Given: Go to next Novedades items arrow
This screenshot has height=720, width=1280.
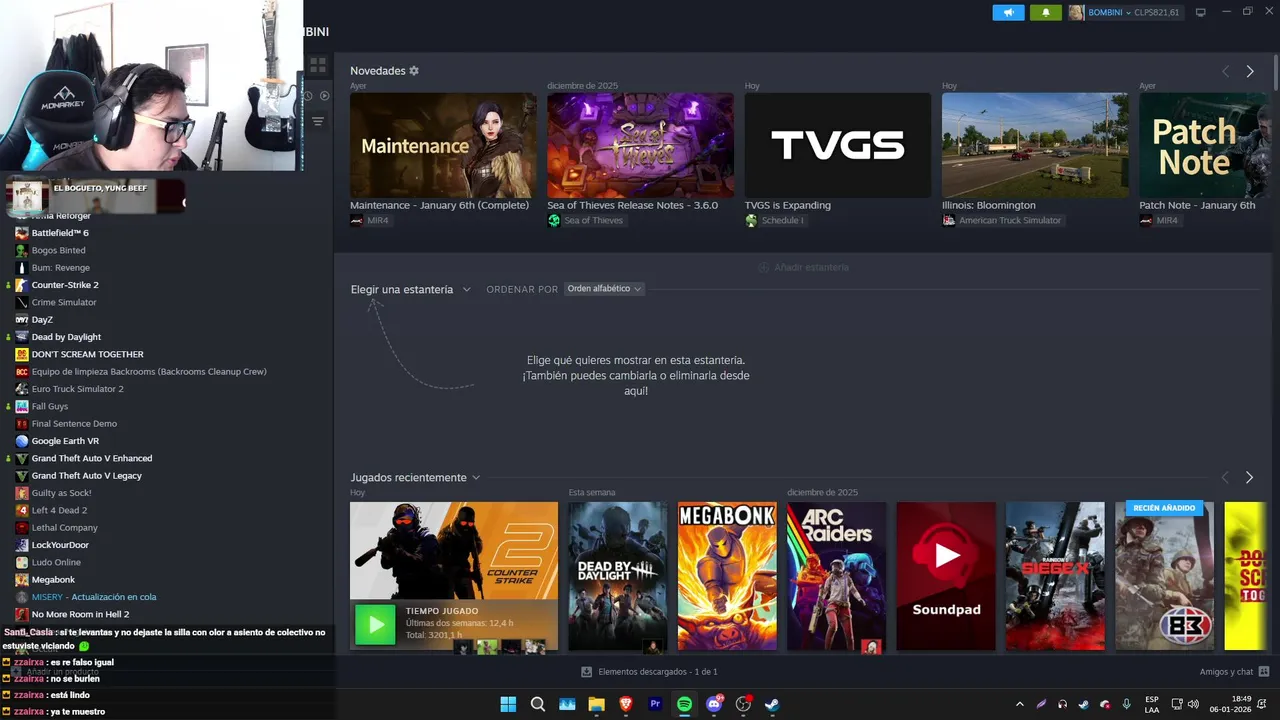Looking at the screenshot, I should coord(1249,71).
